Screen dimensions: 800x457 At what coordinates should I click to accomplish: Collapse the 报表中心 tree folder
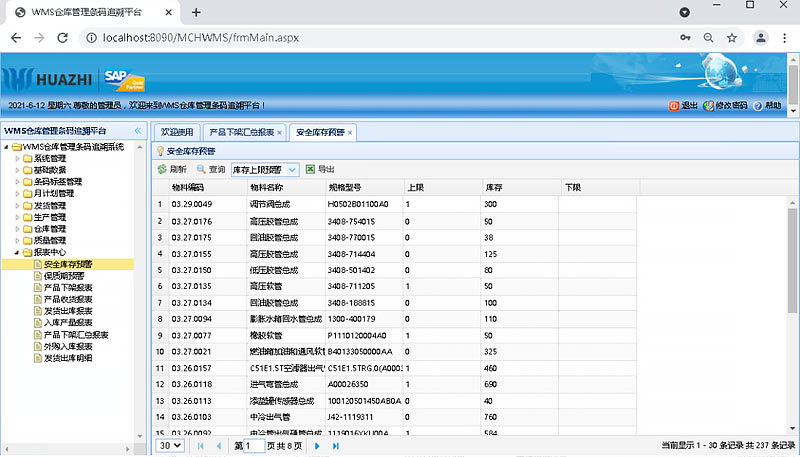point(18,253)
